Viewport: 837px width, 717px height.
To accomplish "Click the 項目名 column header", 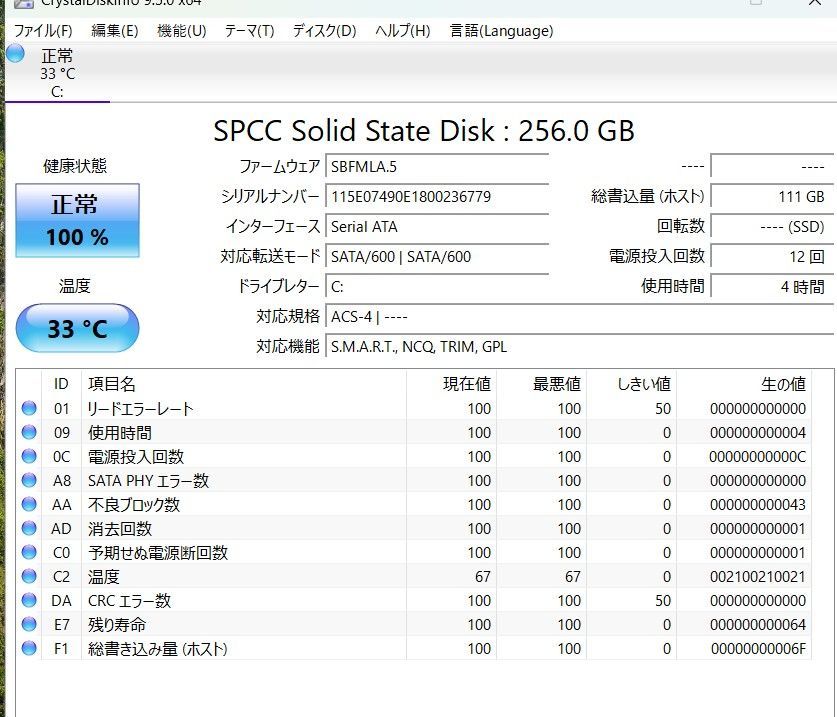I will [244, 384].
